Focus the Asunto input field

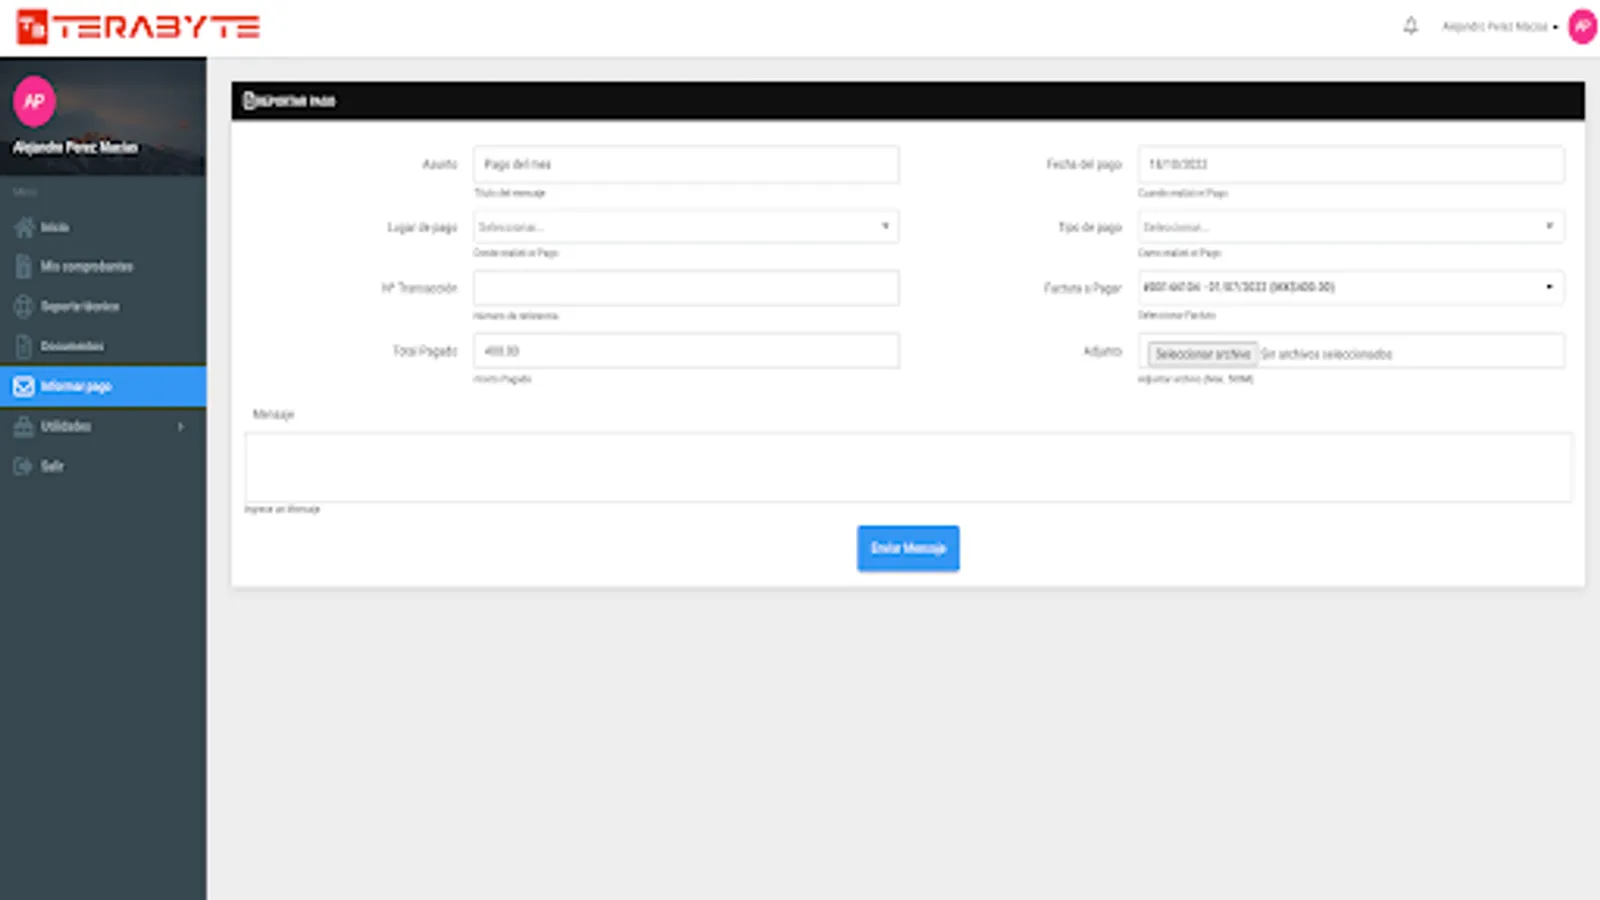pos(686,164)
